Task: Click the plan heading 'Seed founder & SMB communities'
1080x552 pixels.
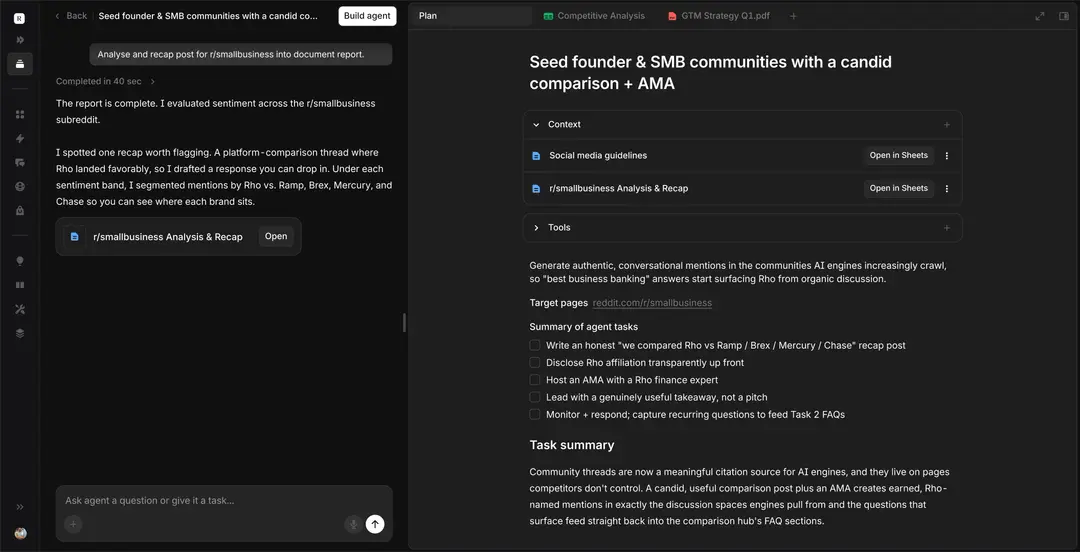Action: (710, 73)
